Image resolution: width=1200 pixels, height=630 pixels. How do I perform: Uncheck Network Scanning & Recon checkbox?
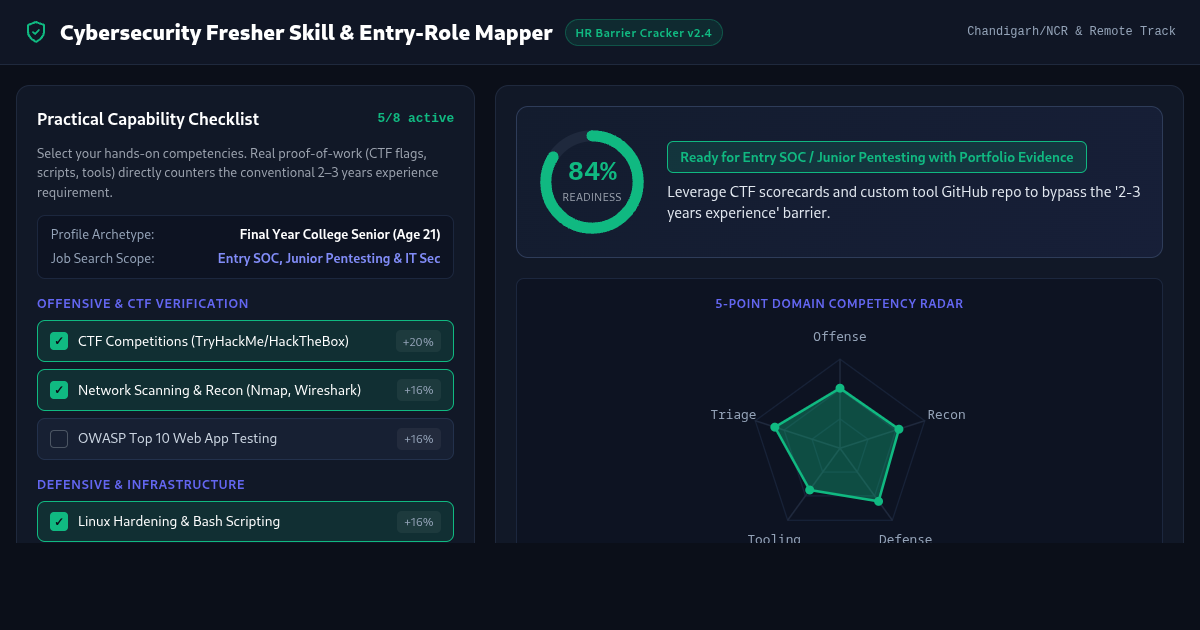(59, 390)
